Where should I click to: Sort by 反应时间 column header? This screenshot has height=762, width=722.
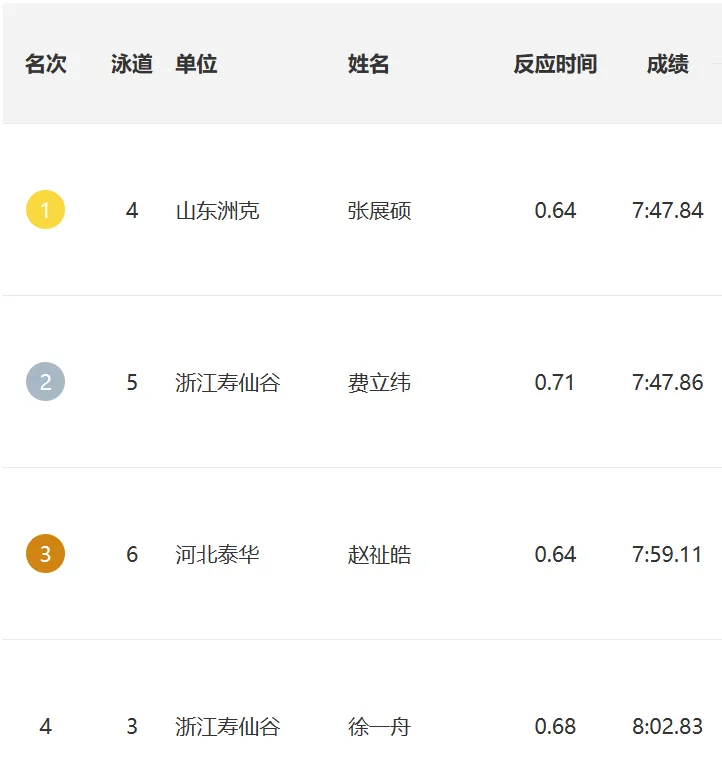click(555, 64)
